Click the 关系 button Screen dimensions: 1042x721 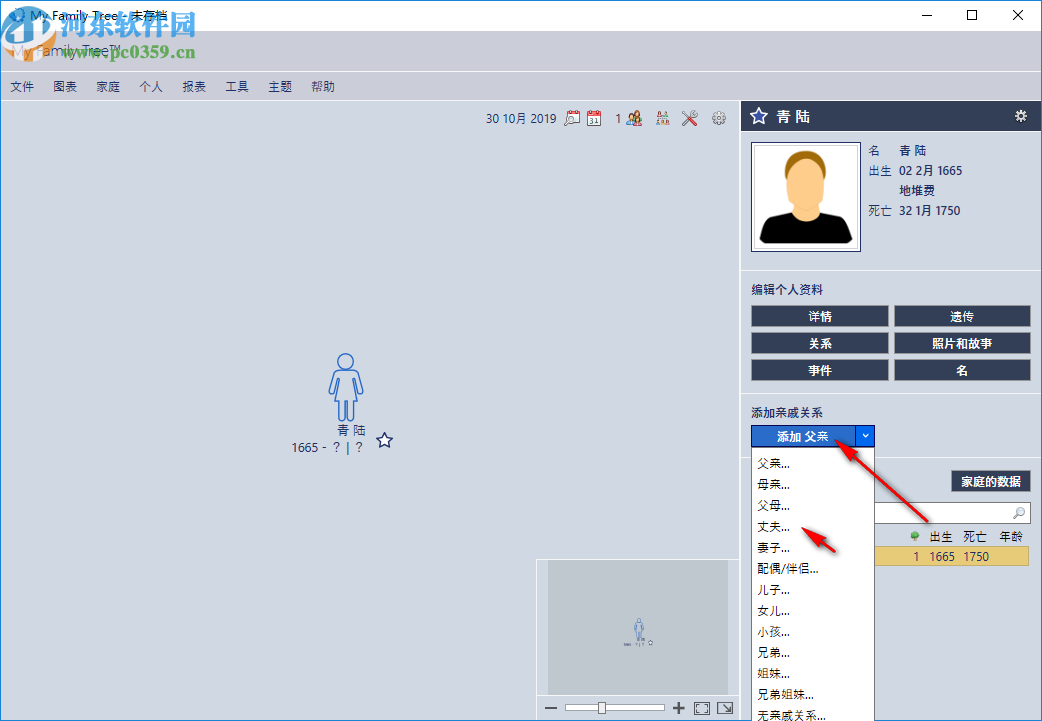coord(820,343)
